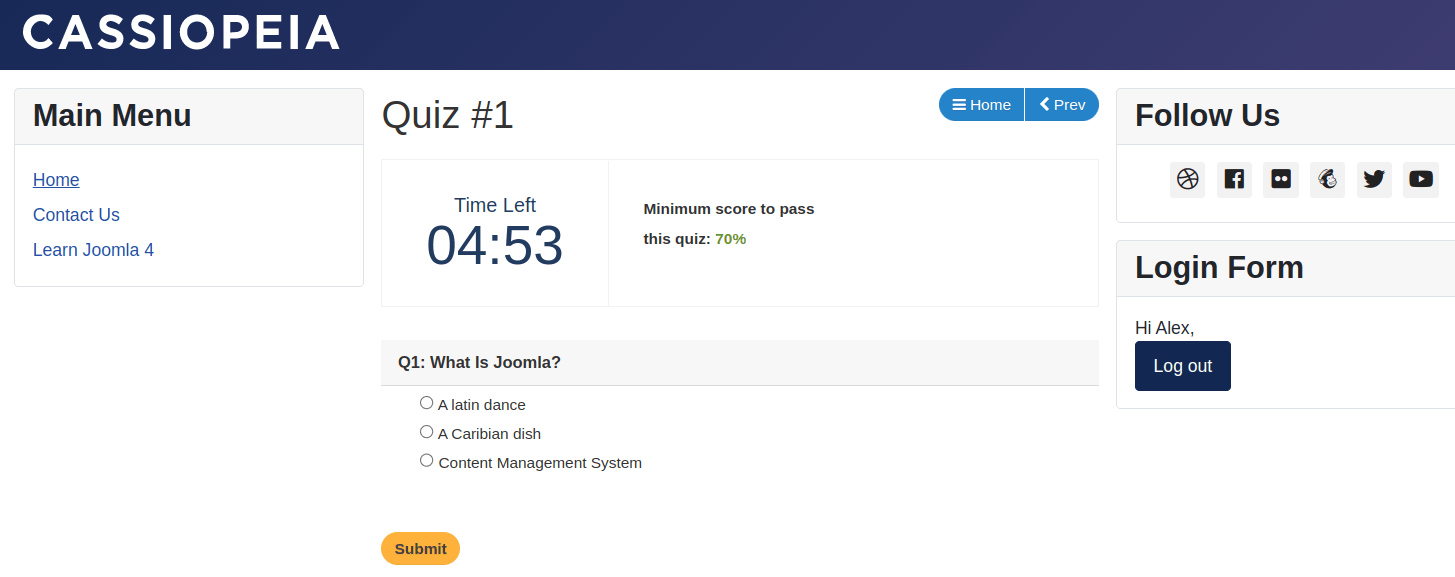Viewport: 1455px width, 577px height.
Task: Open the Dribbble social icon
Action: 1187,180
